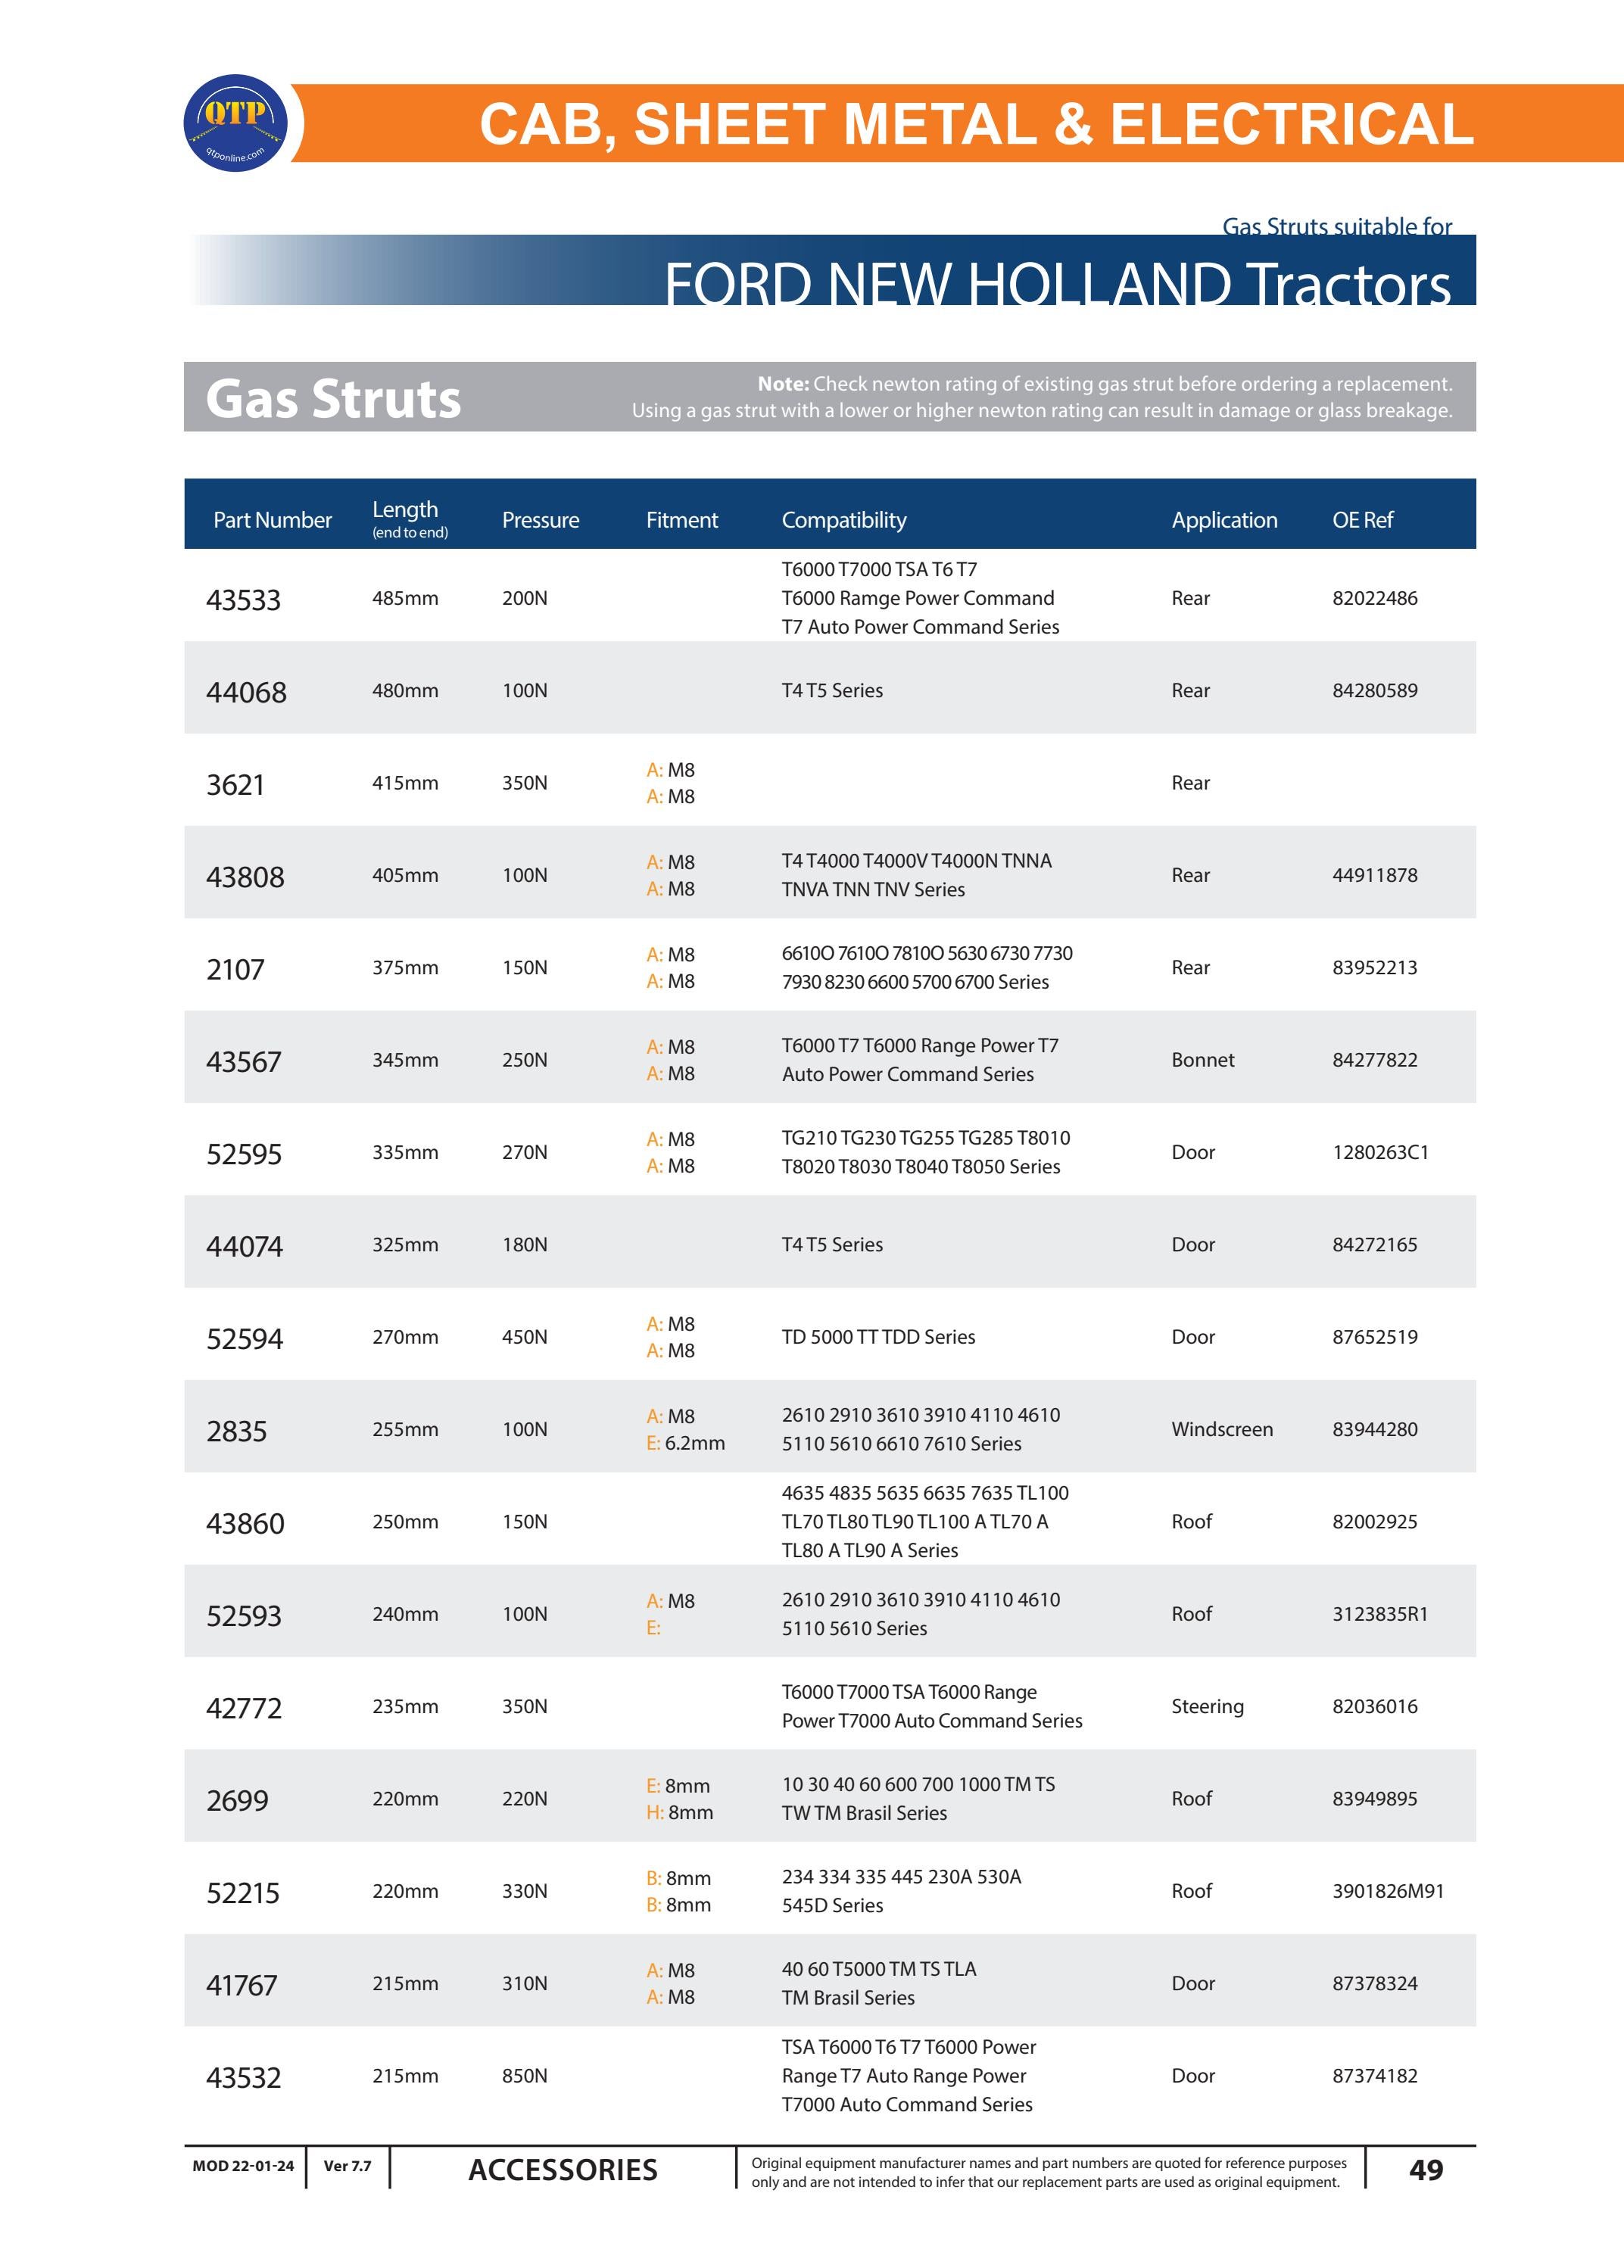Click the Part Number column header
1624x2268 pixels.
(272, 520)
